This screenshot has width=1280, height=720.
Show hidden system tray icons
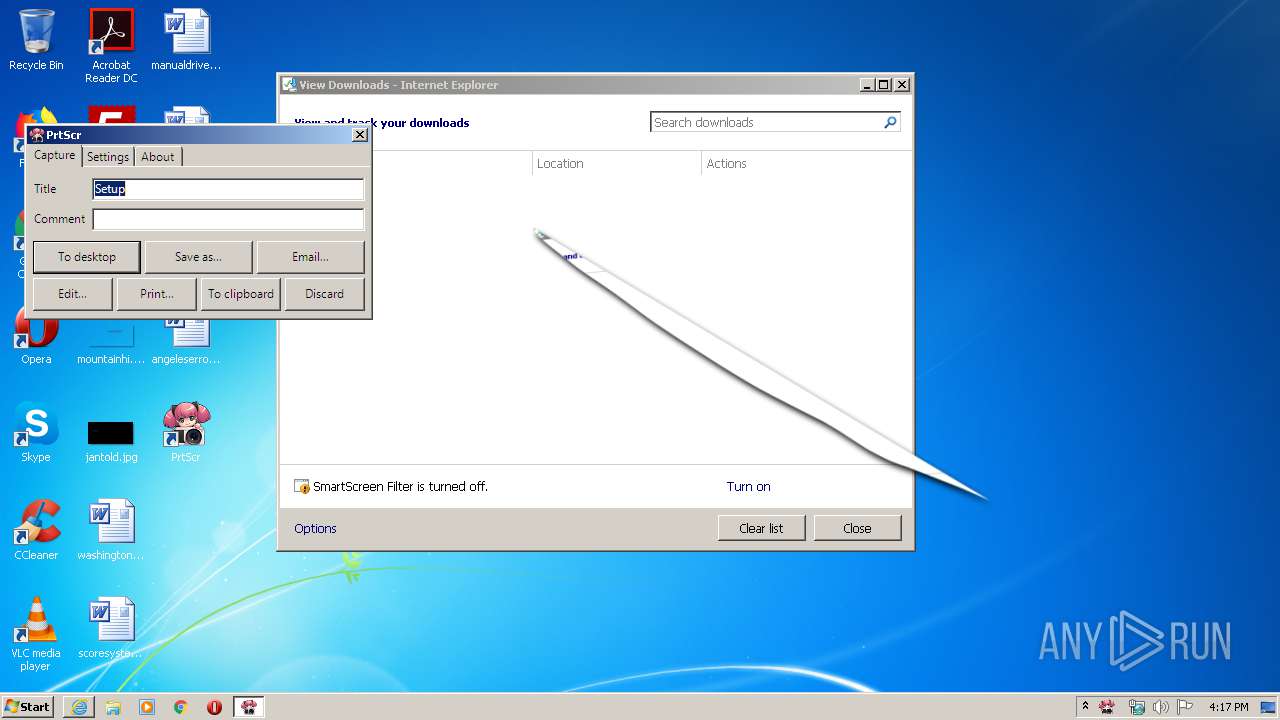click(1085, 706)
